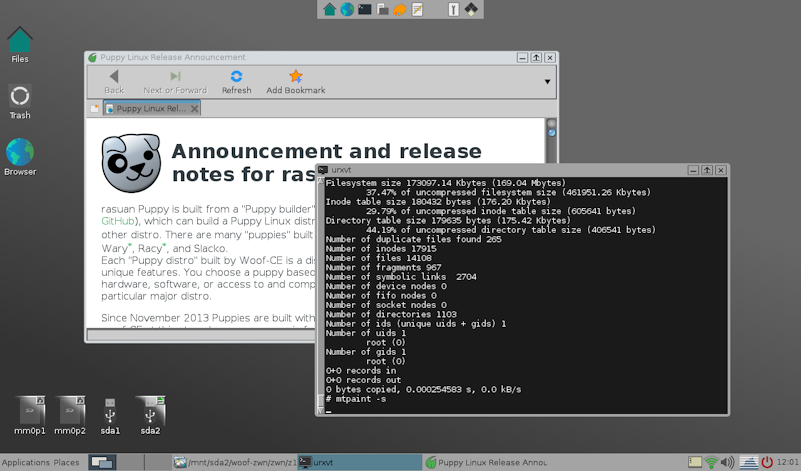This screenshot has height=471, width=801.
Task: Launch the Browser desktop icon
Action: (20, 157)
